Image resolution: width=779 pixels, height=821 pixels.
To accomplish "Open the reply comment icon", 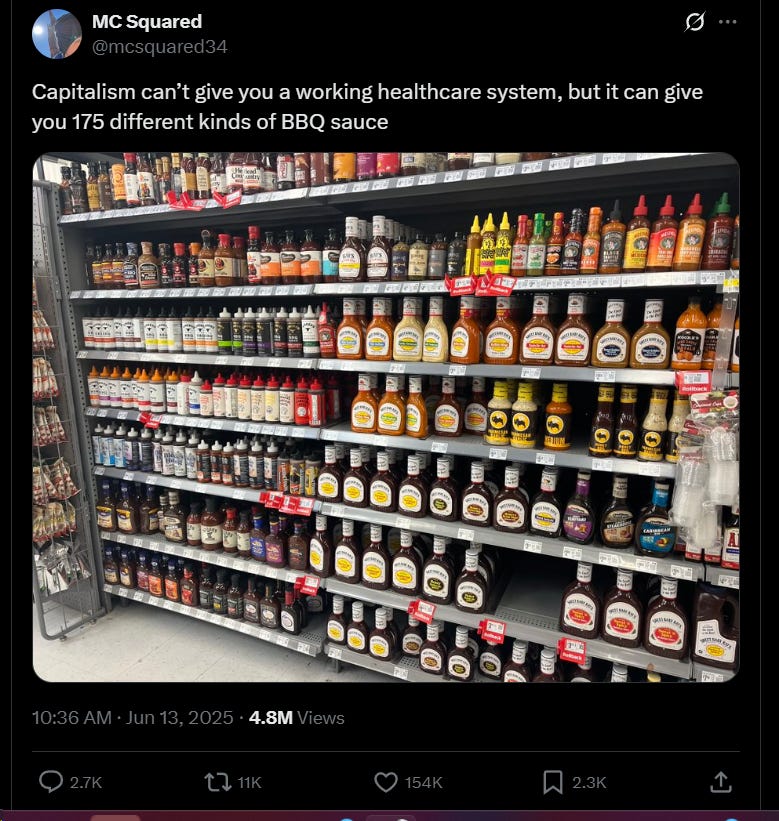I will 51,782.
